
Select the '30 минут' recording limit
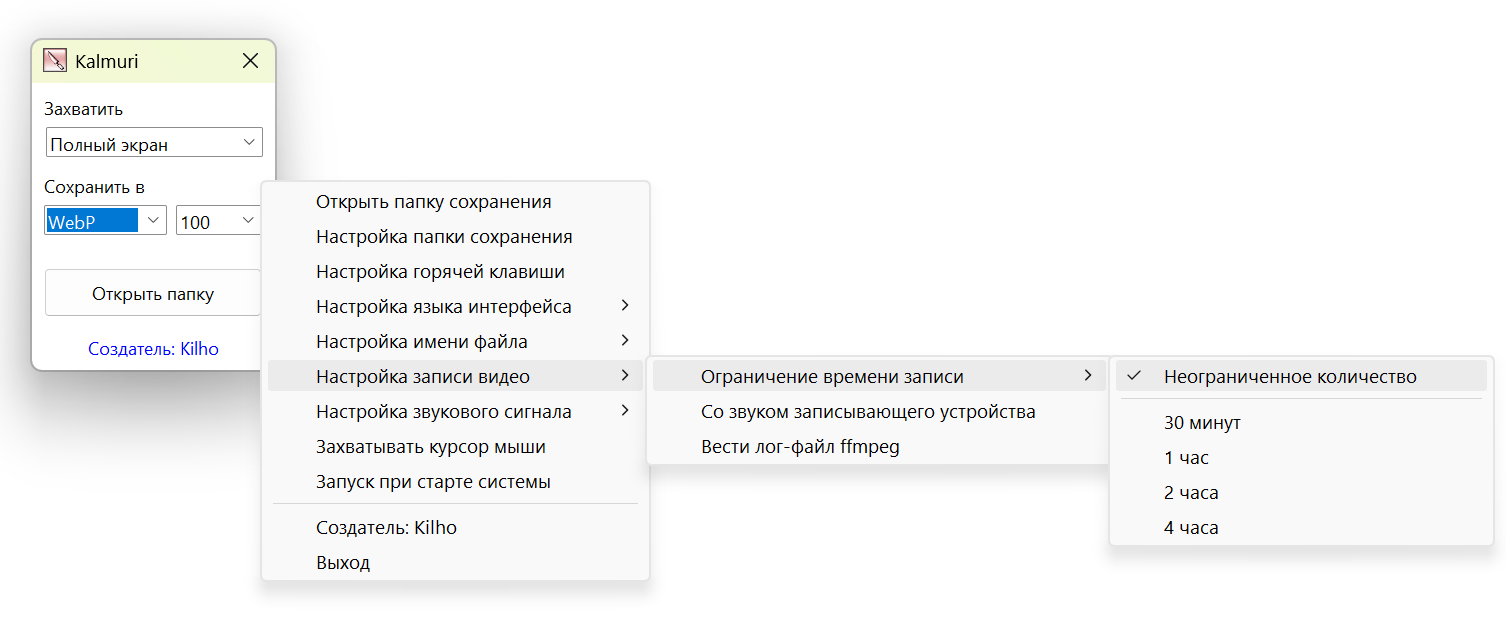click(1202, 423)
